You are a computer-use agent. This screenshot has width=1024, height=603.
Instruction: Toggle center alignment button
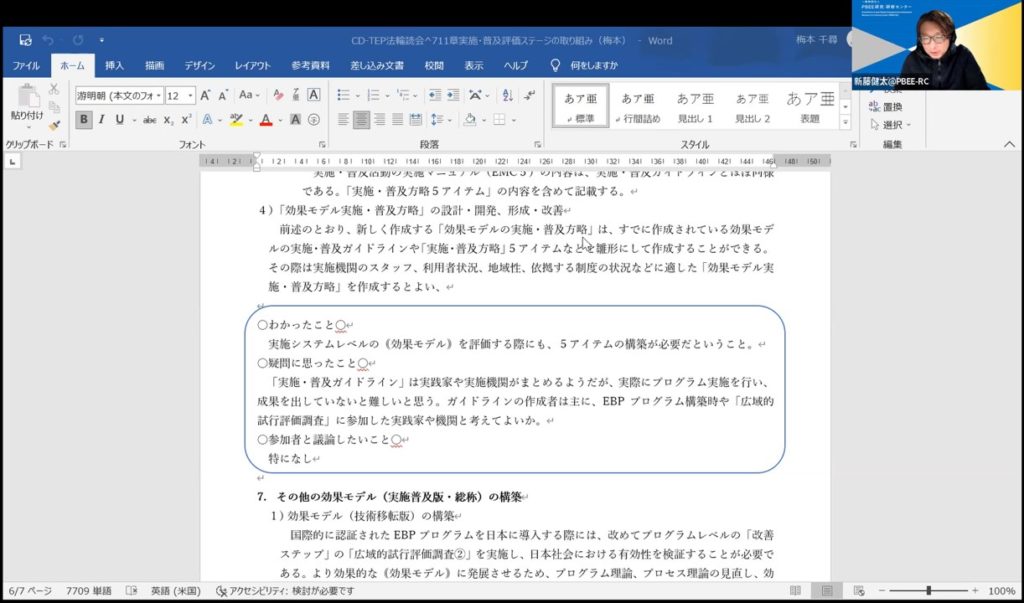pos(361,120)
